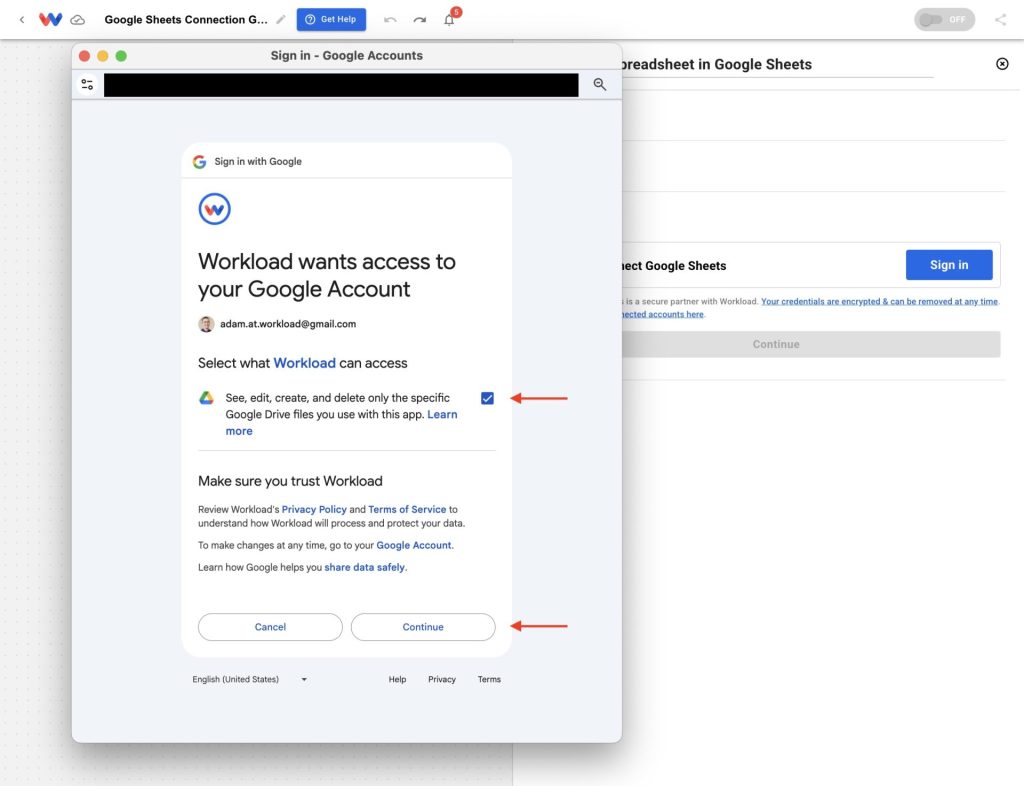Close the Google Sheets side panel

(1002, 64)
